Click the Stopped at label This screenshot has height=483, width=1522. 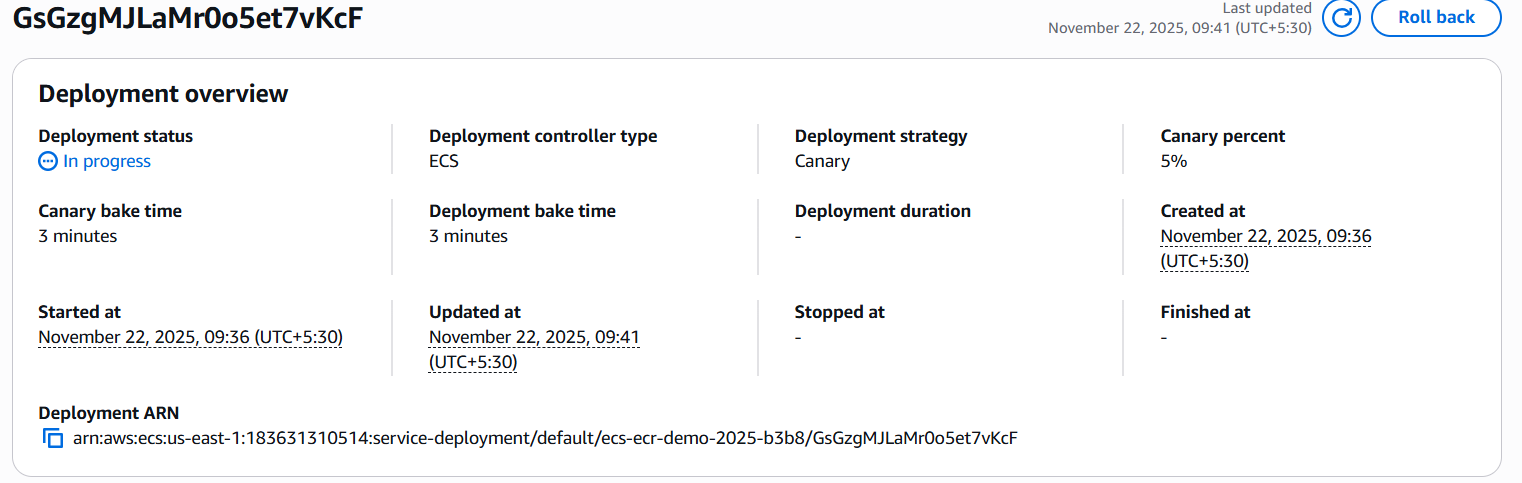tap(839, 312)
